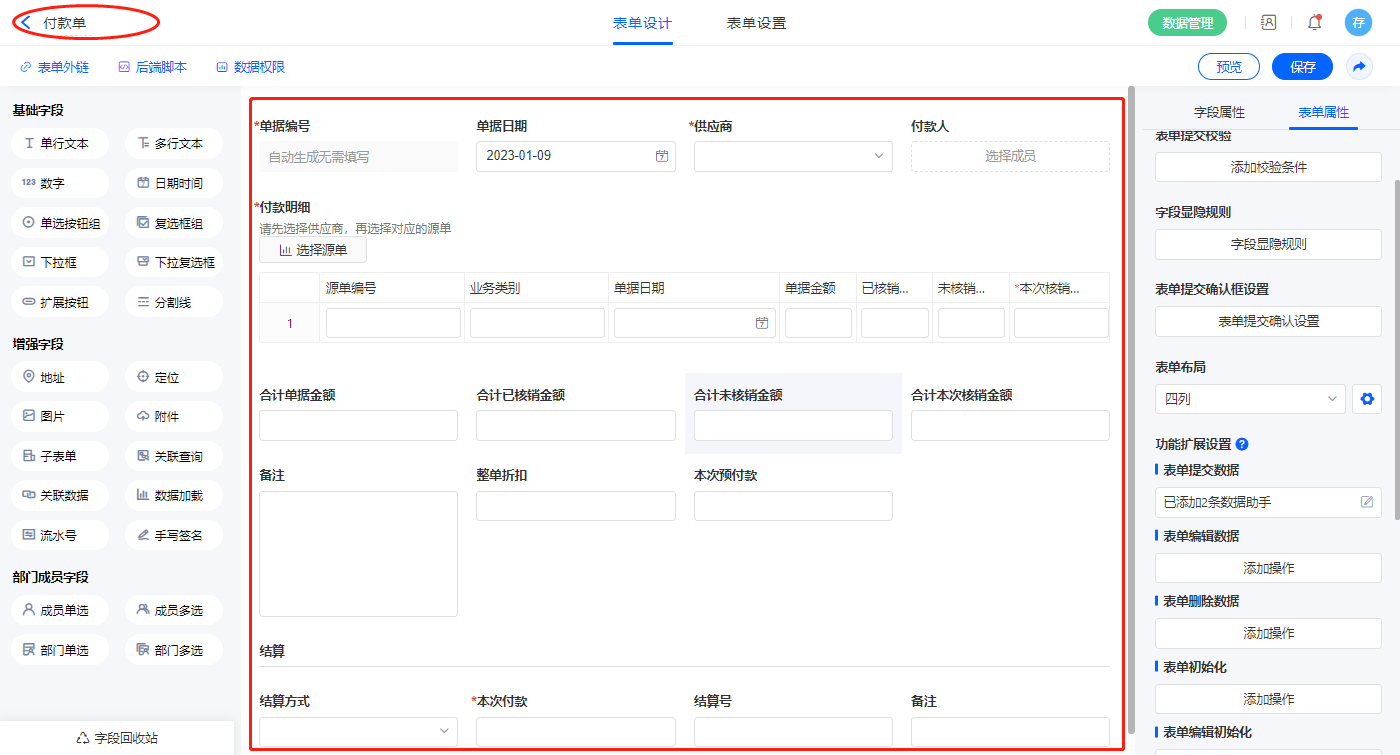
Task: Click the share arrow icon
Action: coord(1358,67)
